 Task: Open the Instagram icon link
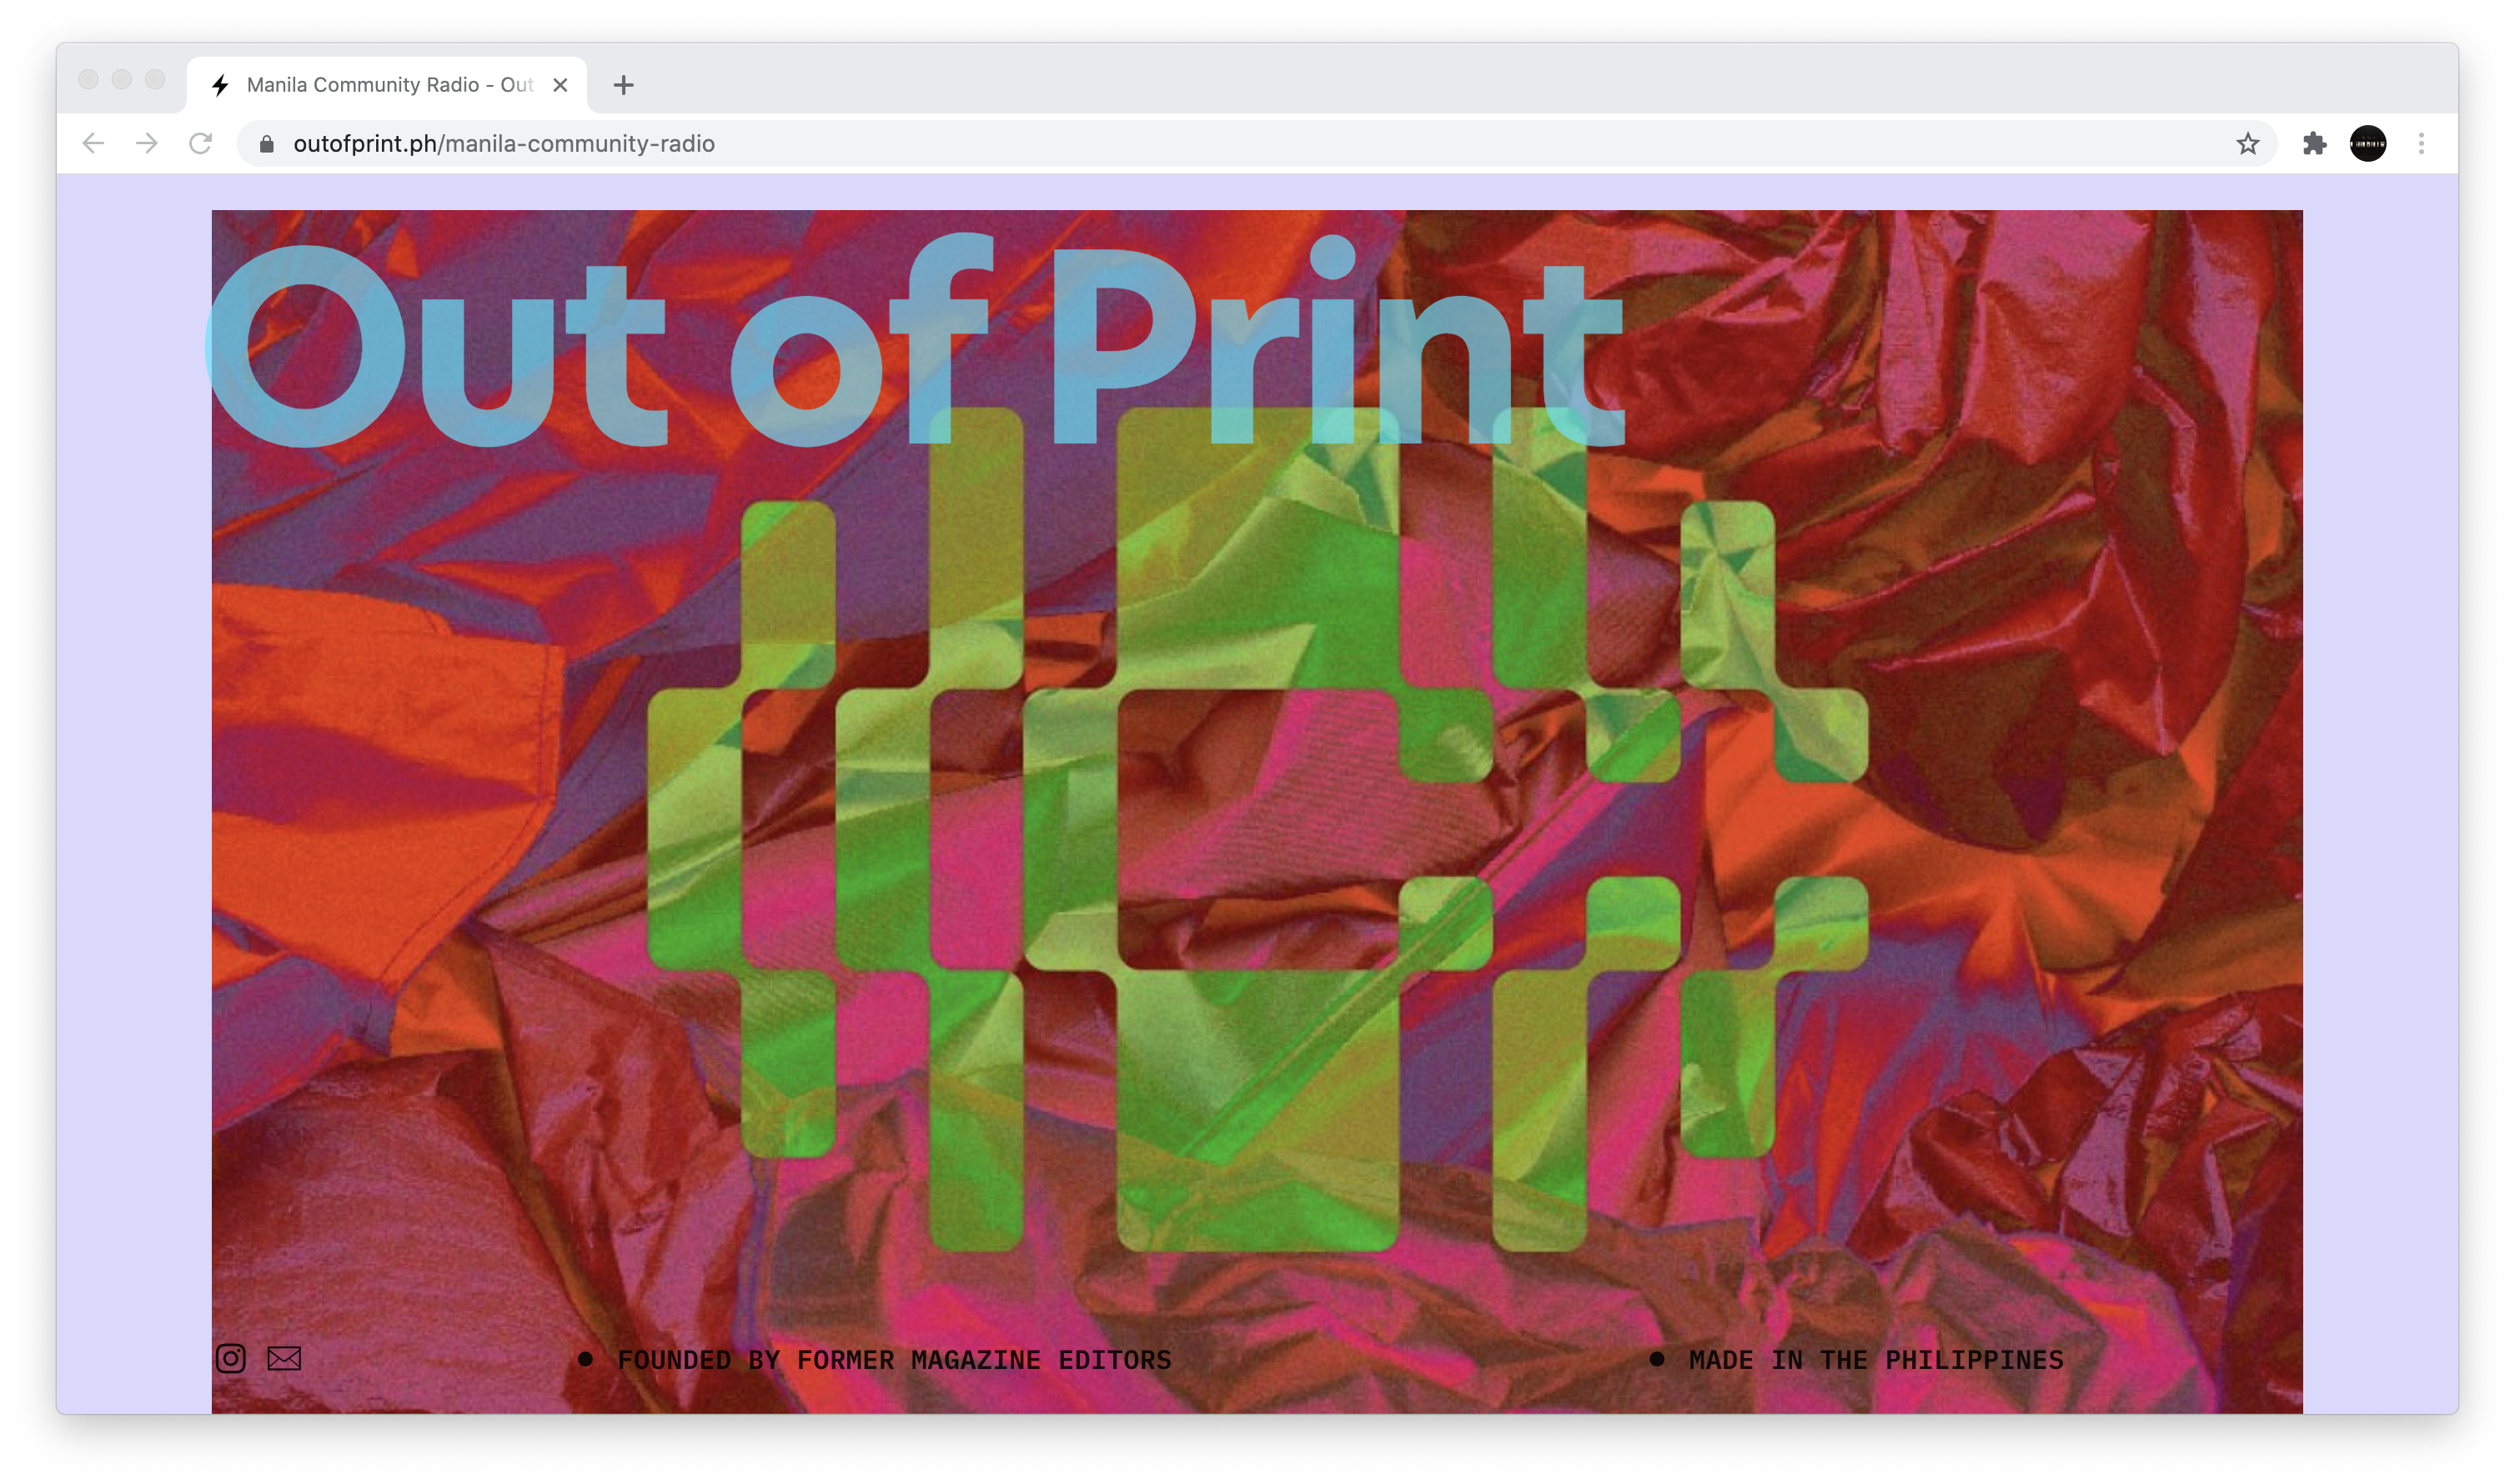(230, 1358)
